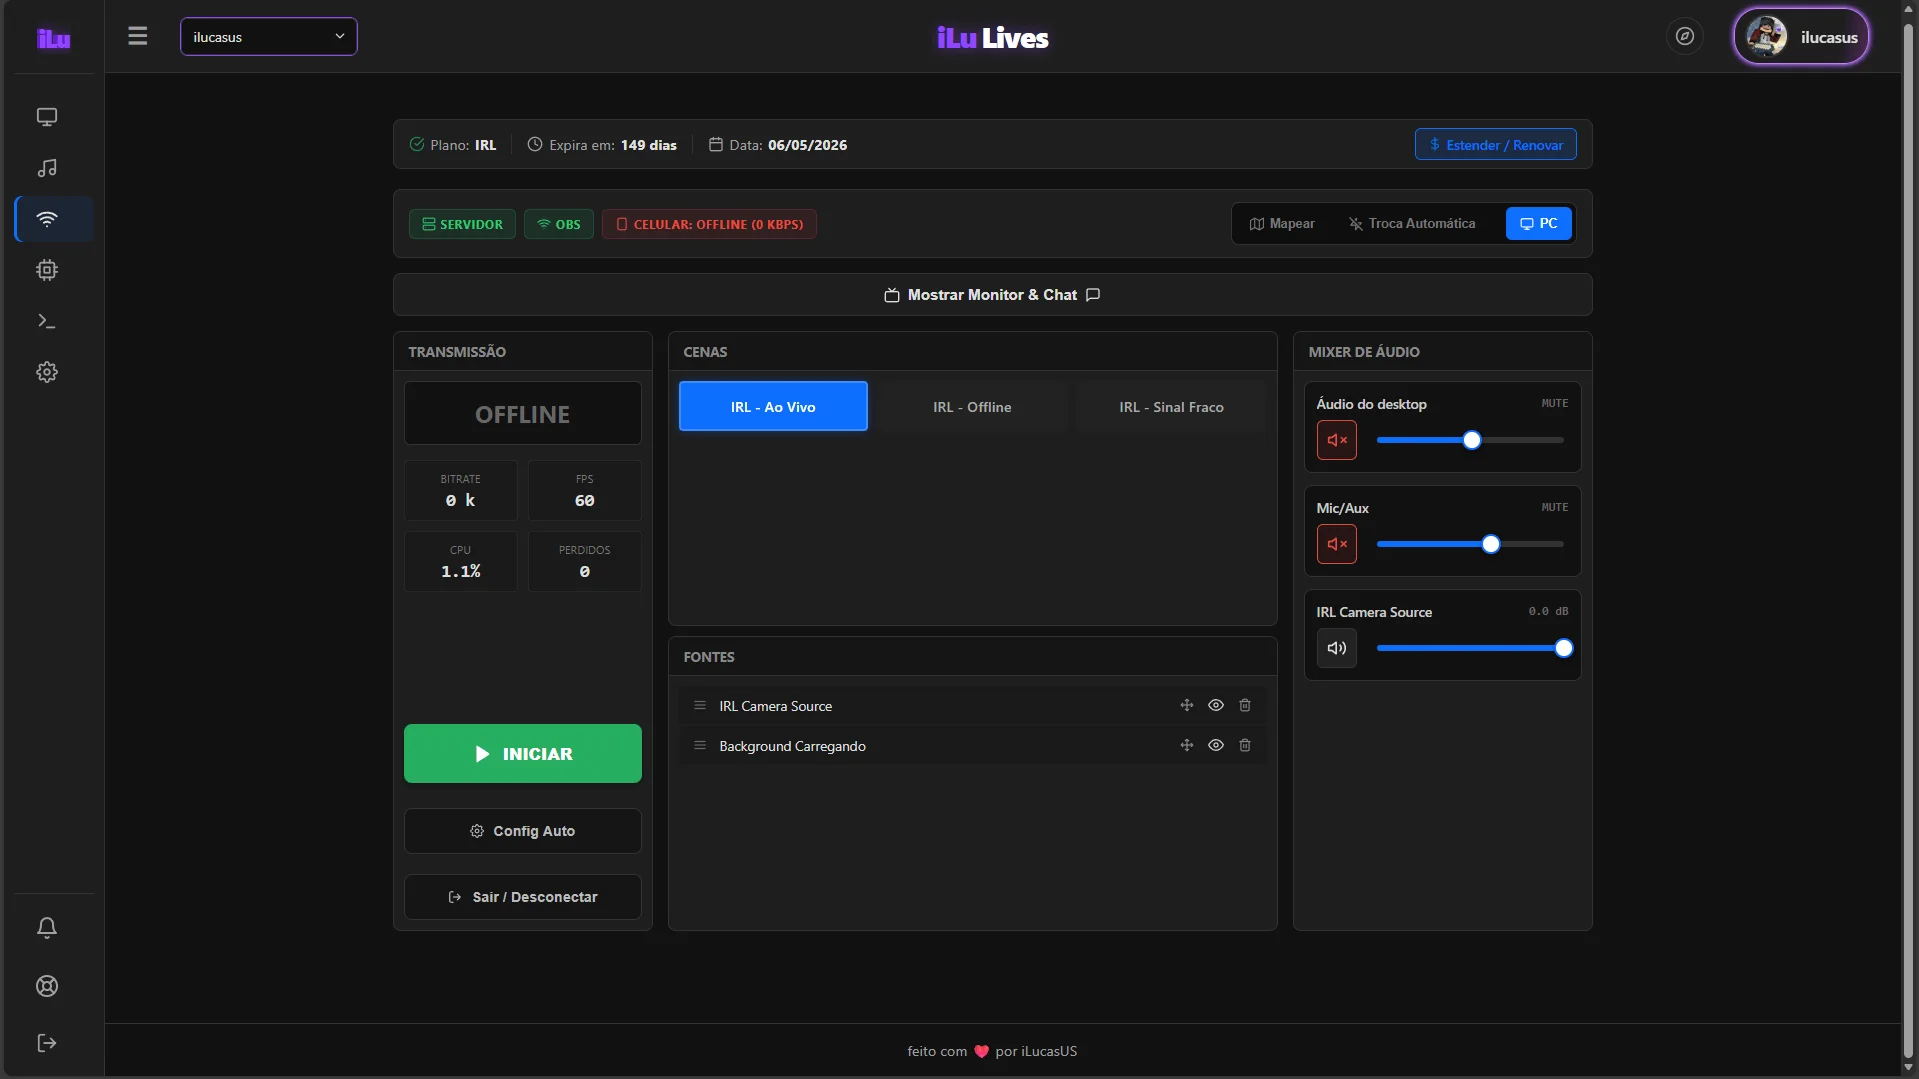Toggle visibility of IRL Camera Source
This screenshot has width=1919, height=1079.
1216,705
